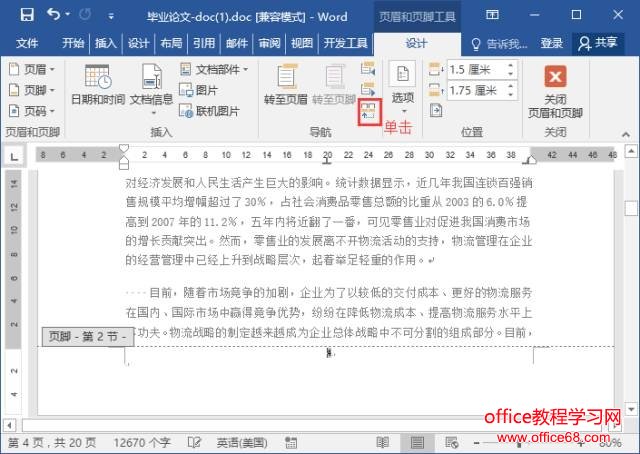Viewport: 640px width, 454px height.
Task: Click the first line indent marker
Action: click(124, 147)
